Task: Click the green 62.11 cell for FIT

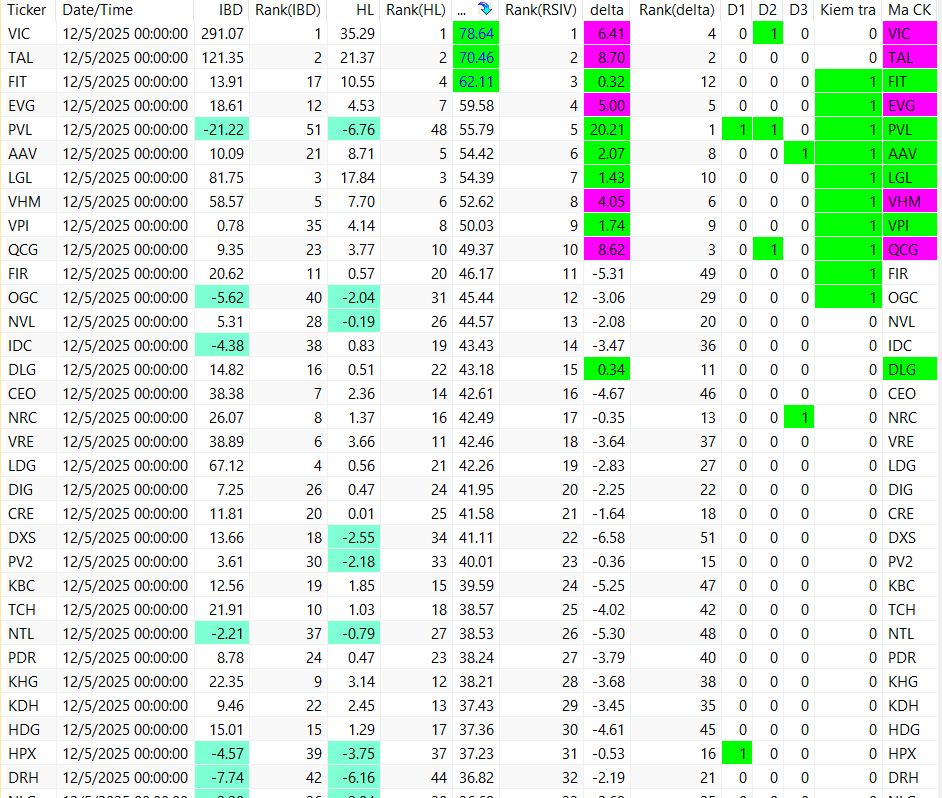Action: [x=476, y=82]
